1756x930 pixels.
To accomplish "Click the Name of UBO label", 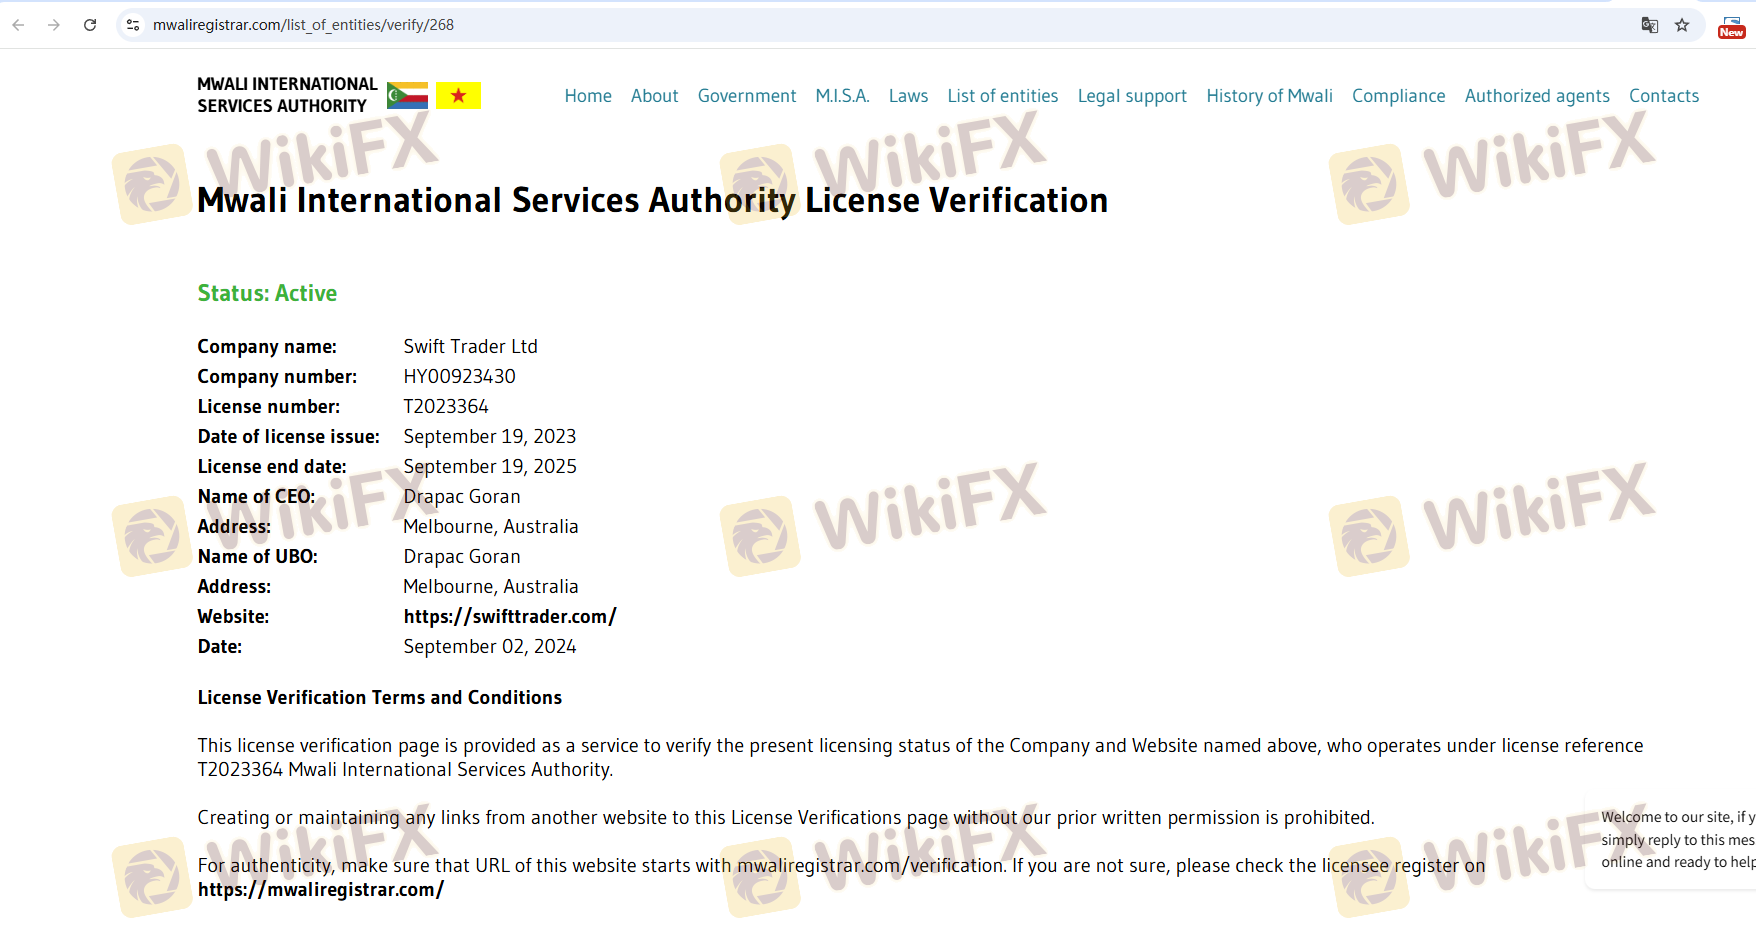I will [258, 557].
